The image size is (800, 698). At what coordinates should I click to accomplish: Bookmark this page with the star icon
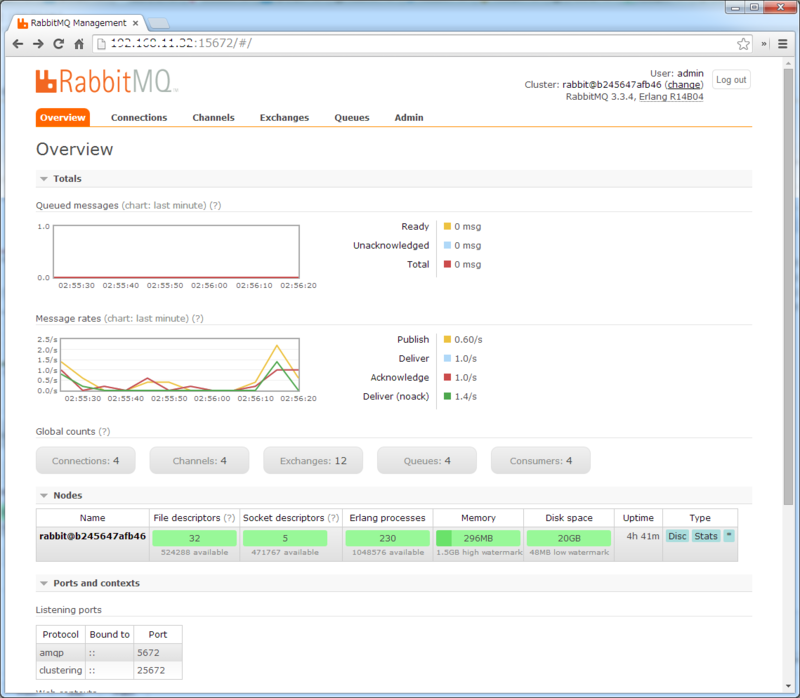click(x=743, y=44)
